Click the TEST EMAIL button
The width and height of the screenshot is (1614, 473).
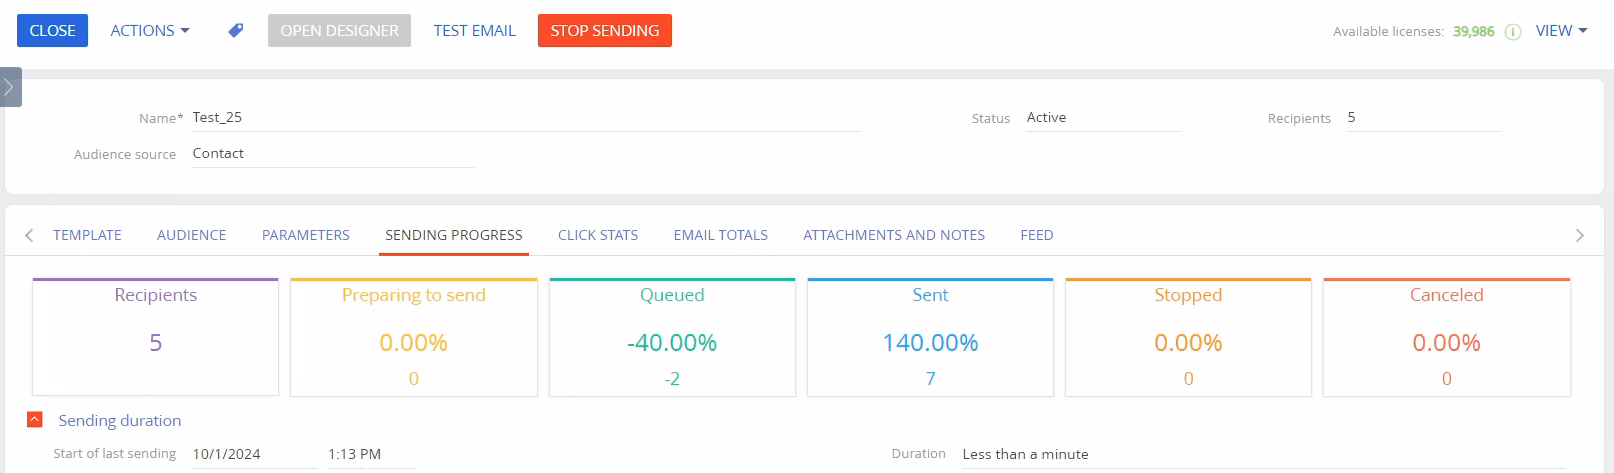[475, 31]
